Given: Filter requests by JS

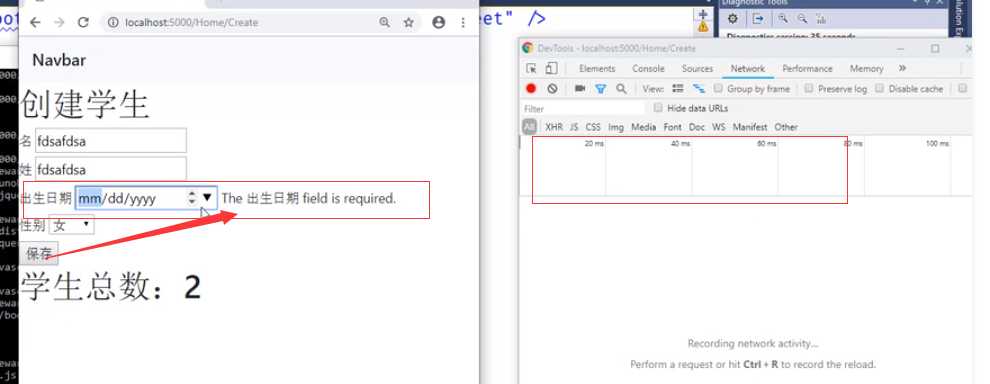Looking at the screenshot, I should [x=574, y=127].
